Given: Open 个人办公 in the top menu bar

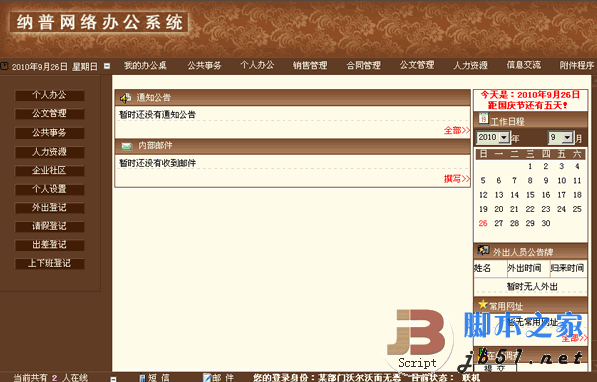Looking at the screenshot, I should 257,65.
